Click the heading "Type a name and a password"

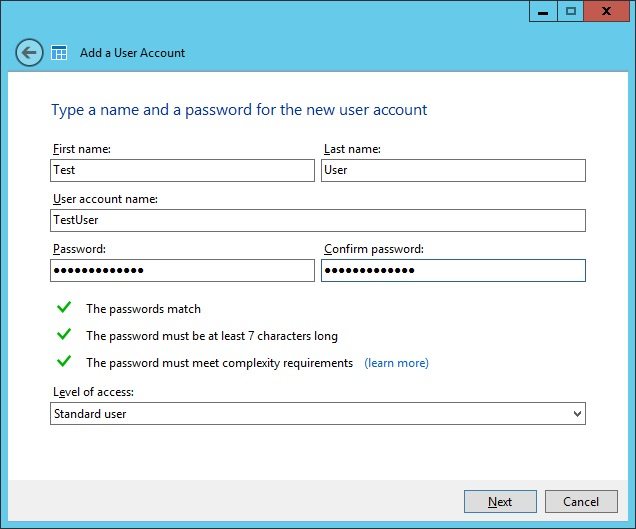[x=239, y=110]
